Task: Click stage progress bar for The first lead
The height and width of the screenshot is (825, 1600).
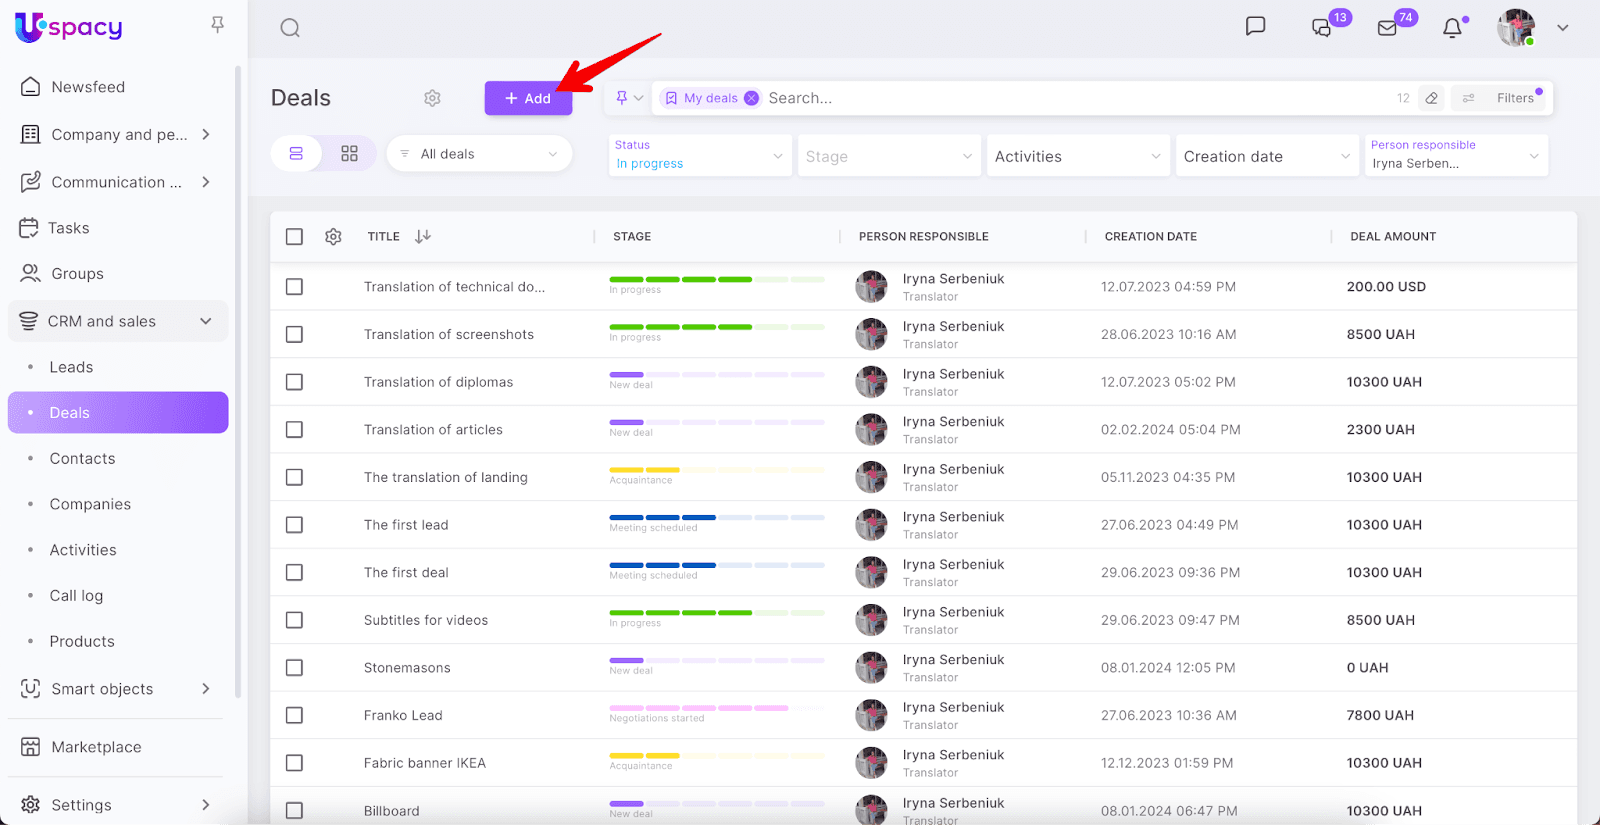Action: click(x=716, y=518)
